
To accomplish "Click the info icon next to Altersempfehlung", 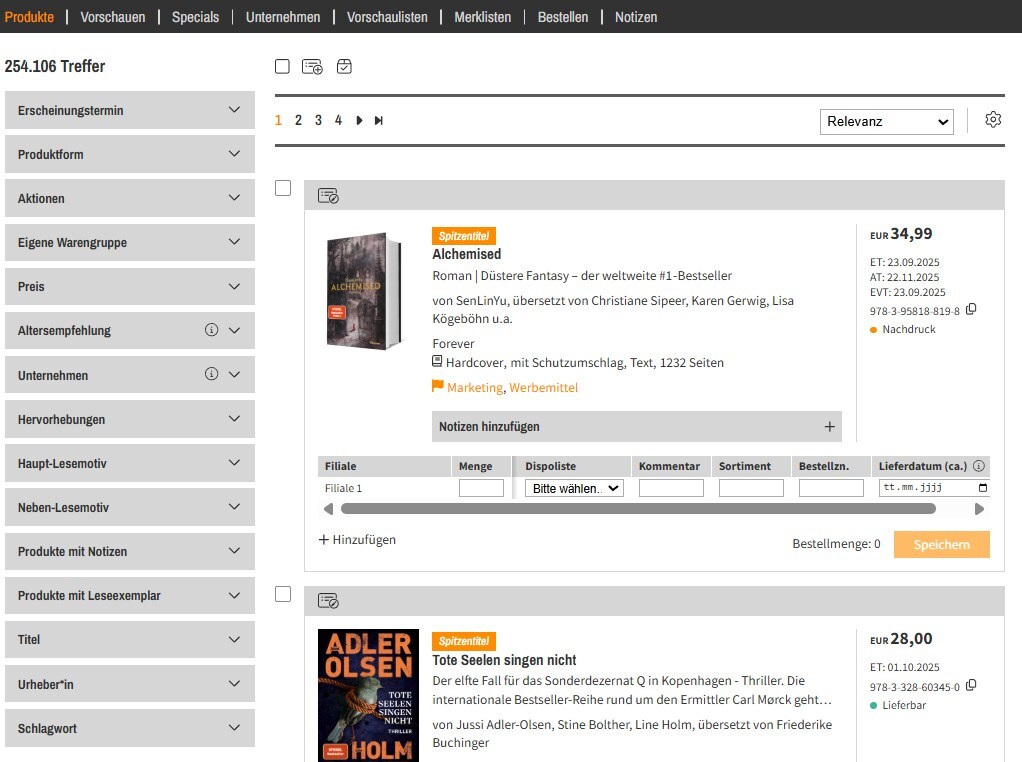I will pyautogui.click(x=211, y=330).
